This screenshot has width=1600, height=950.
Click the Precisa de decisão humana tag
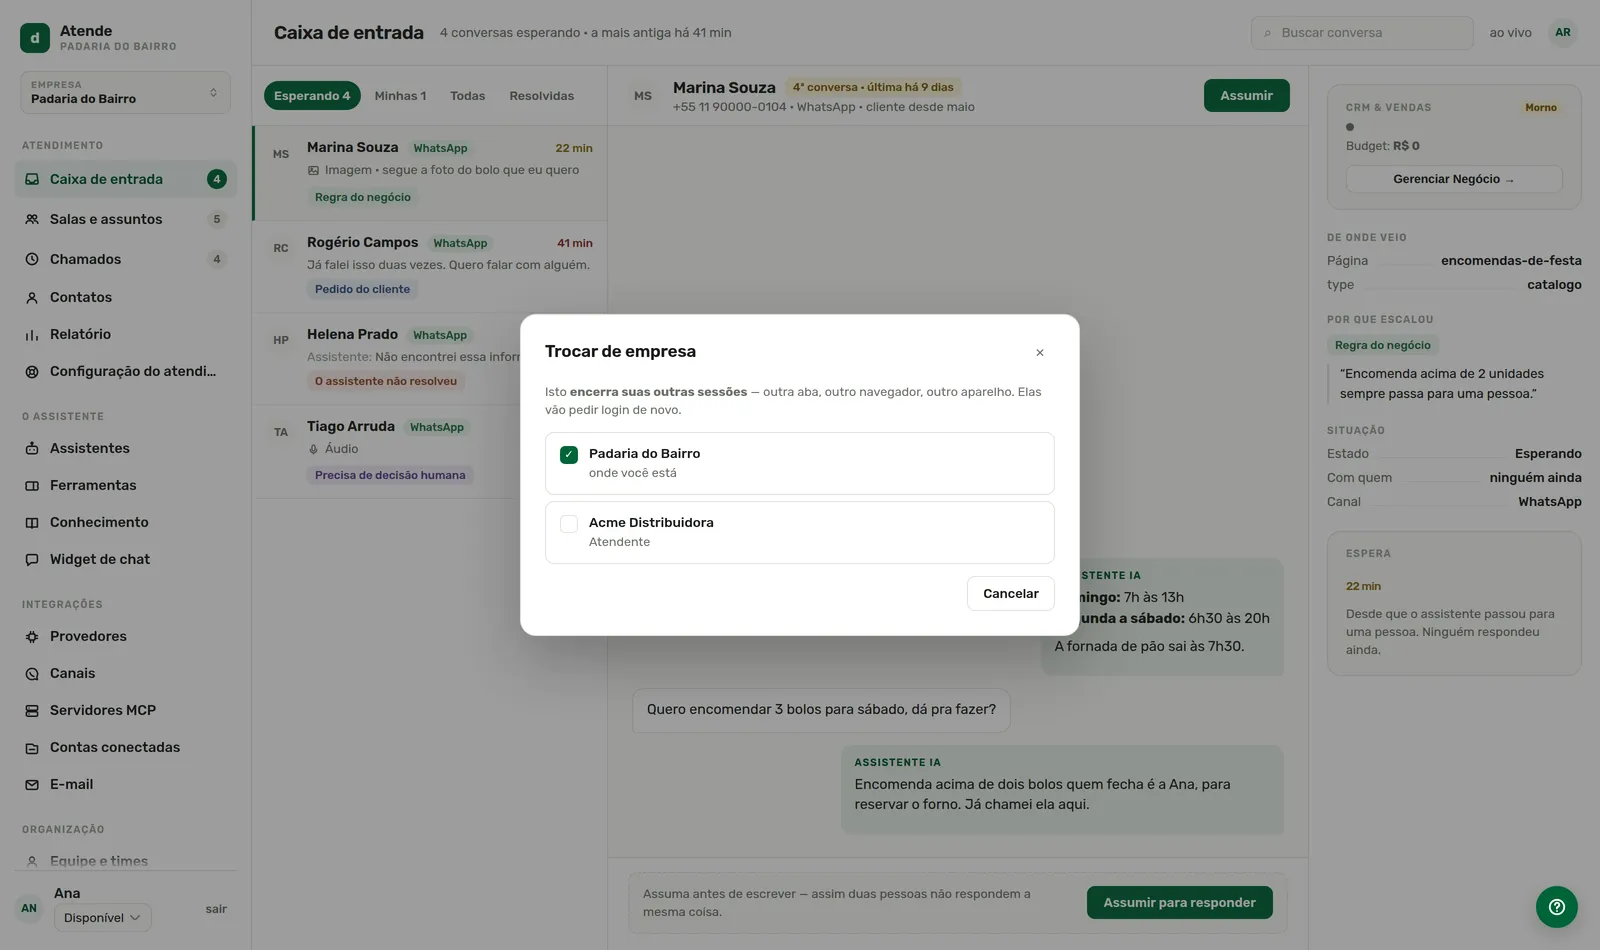[390, 475]
